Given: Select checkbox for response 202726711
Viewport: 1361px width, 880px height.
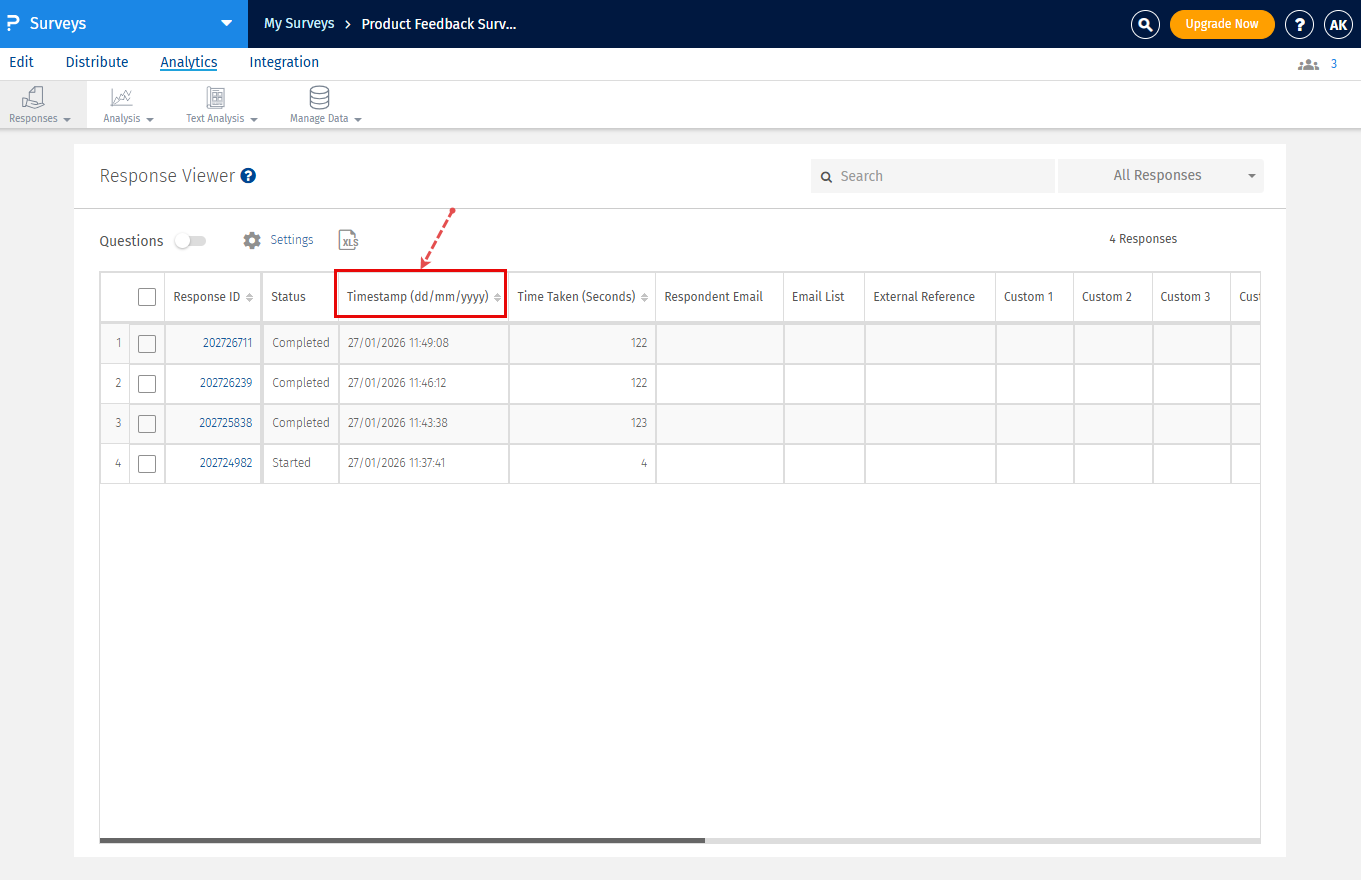Looking at the screenshot, I should tap(147, 343).
